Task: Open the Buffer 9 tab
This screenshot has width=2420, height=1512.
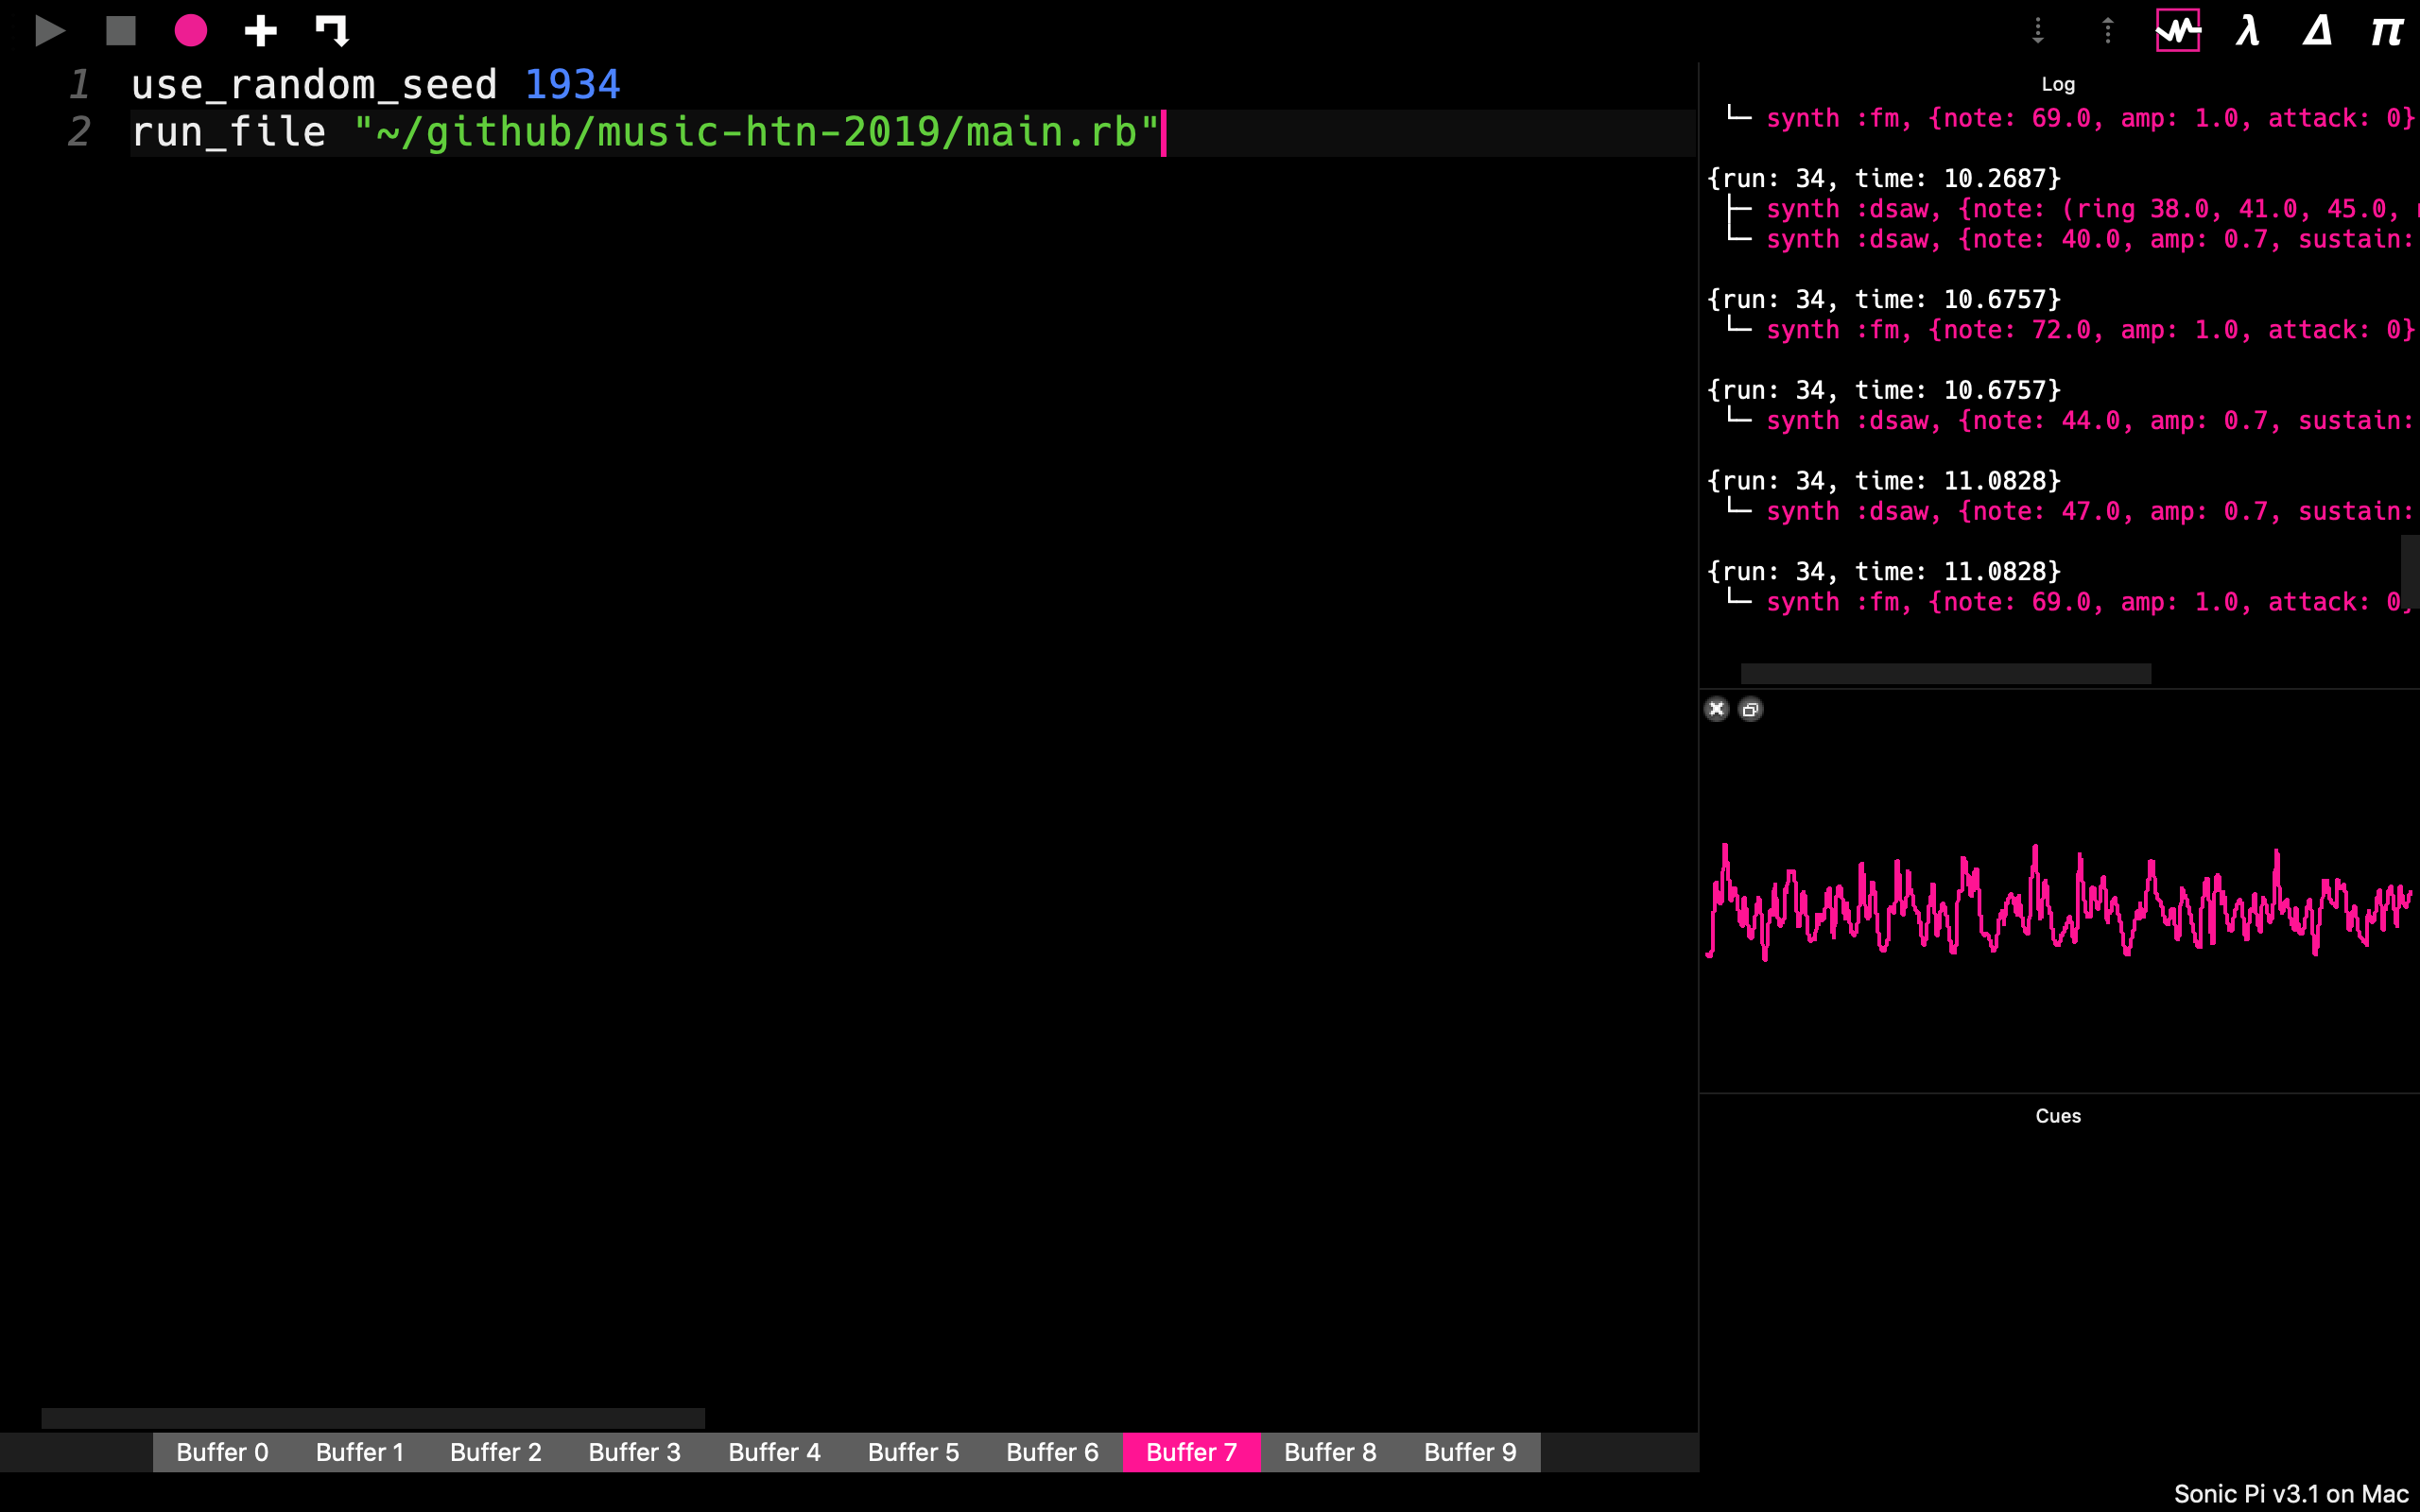Action: coord(1469,1452)
